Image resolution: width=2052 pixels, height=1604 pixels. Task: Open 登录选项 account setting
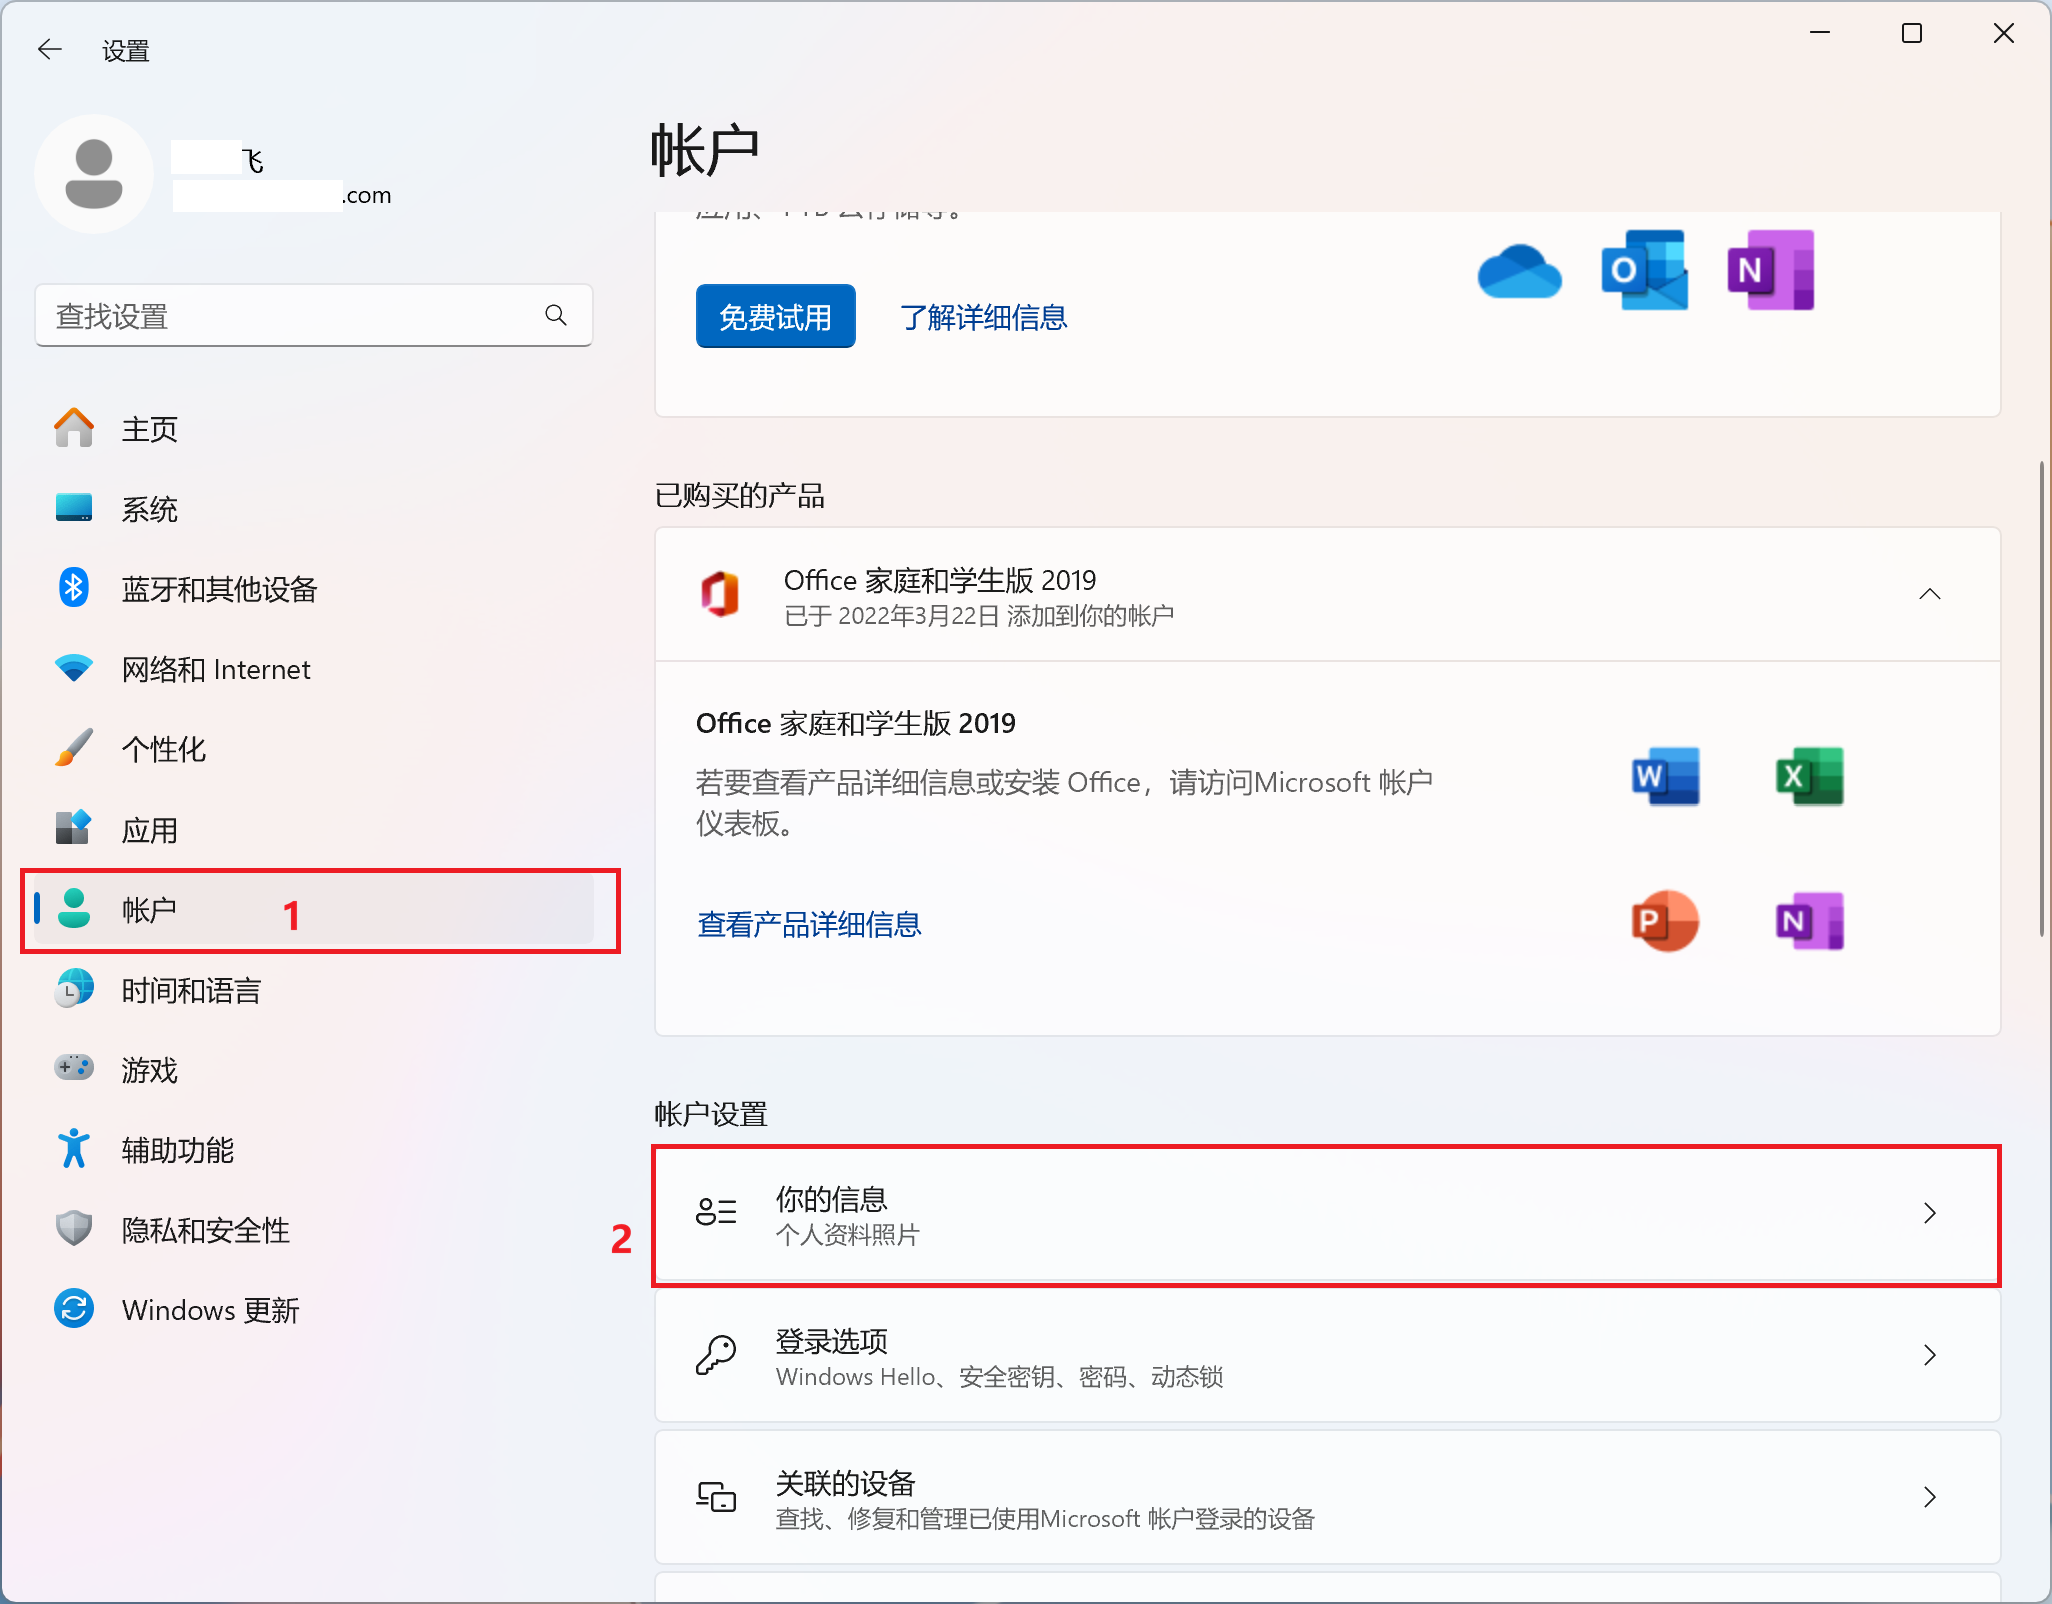pyautogui.click(x=1327, y=1356)
